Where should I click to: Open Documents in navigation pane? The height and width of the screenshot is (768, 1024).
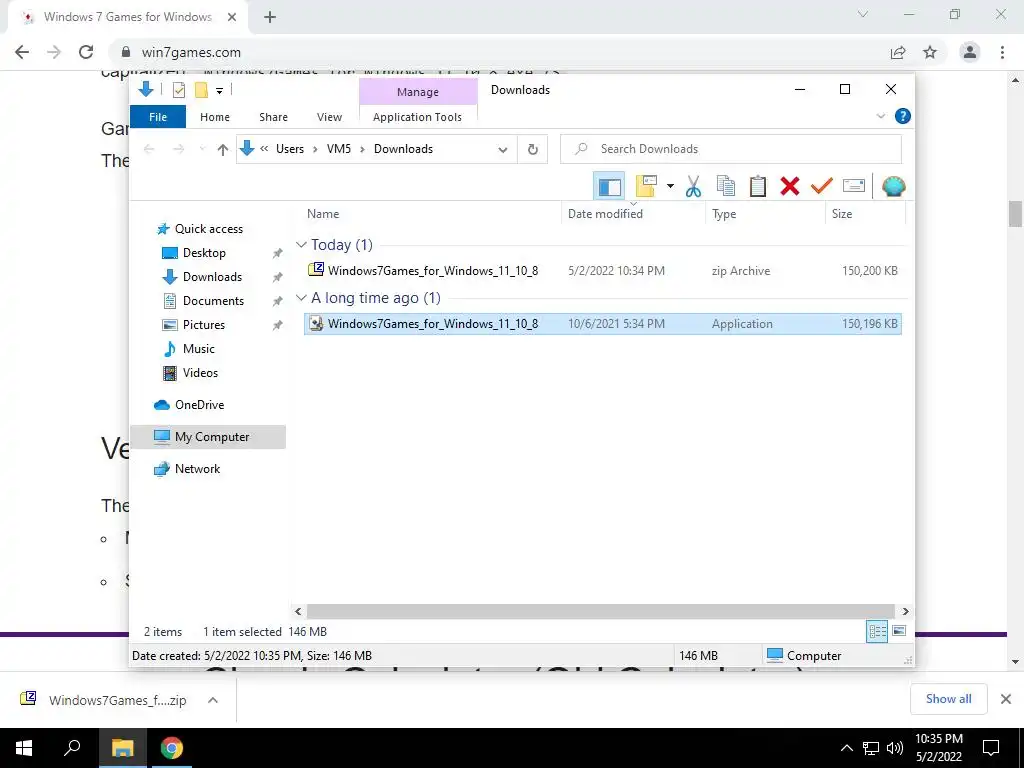tap(213, 301)
